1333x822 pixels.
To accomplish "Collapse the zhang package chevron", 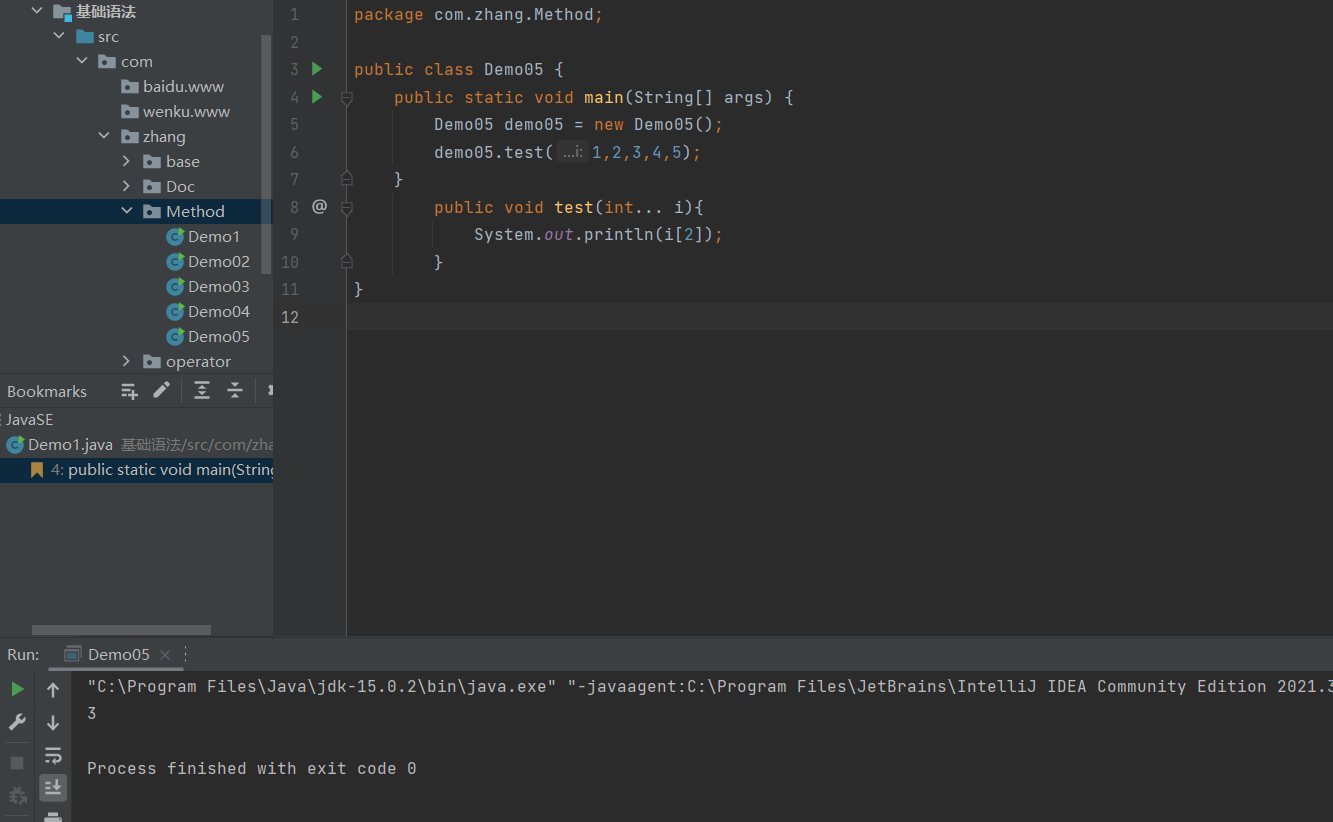I will [104, 136].
